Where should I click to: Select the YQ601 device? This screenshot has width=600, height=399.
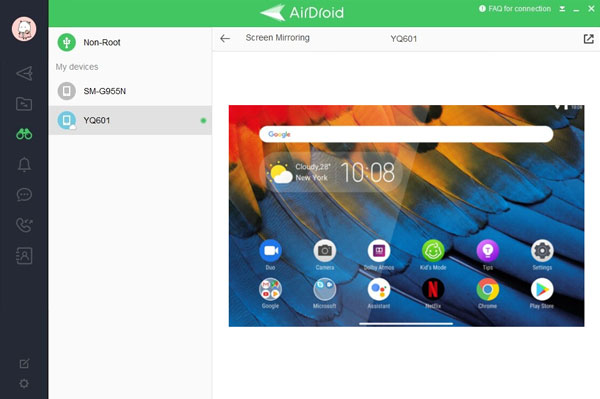coord(130,120)
